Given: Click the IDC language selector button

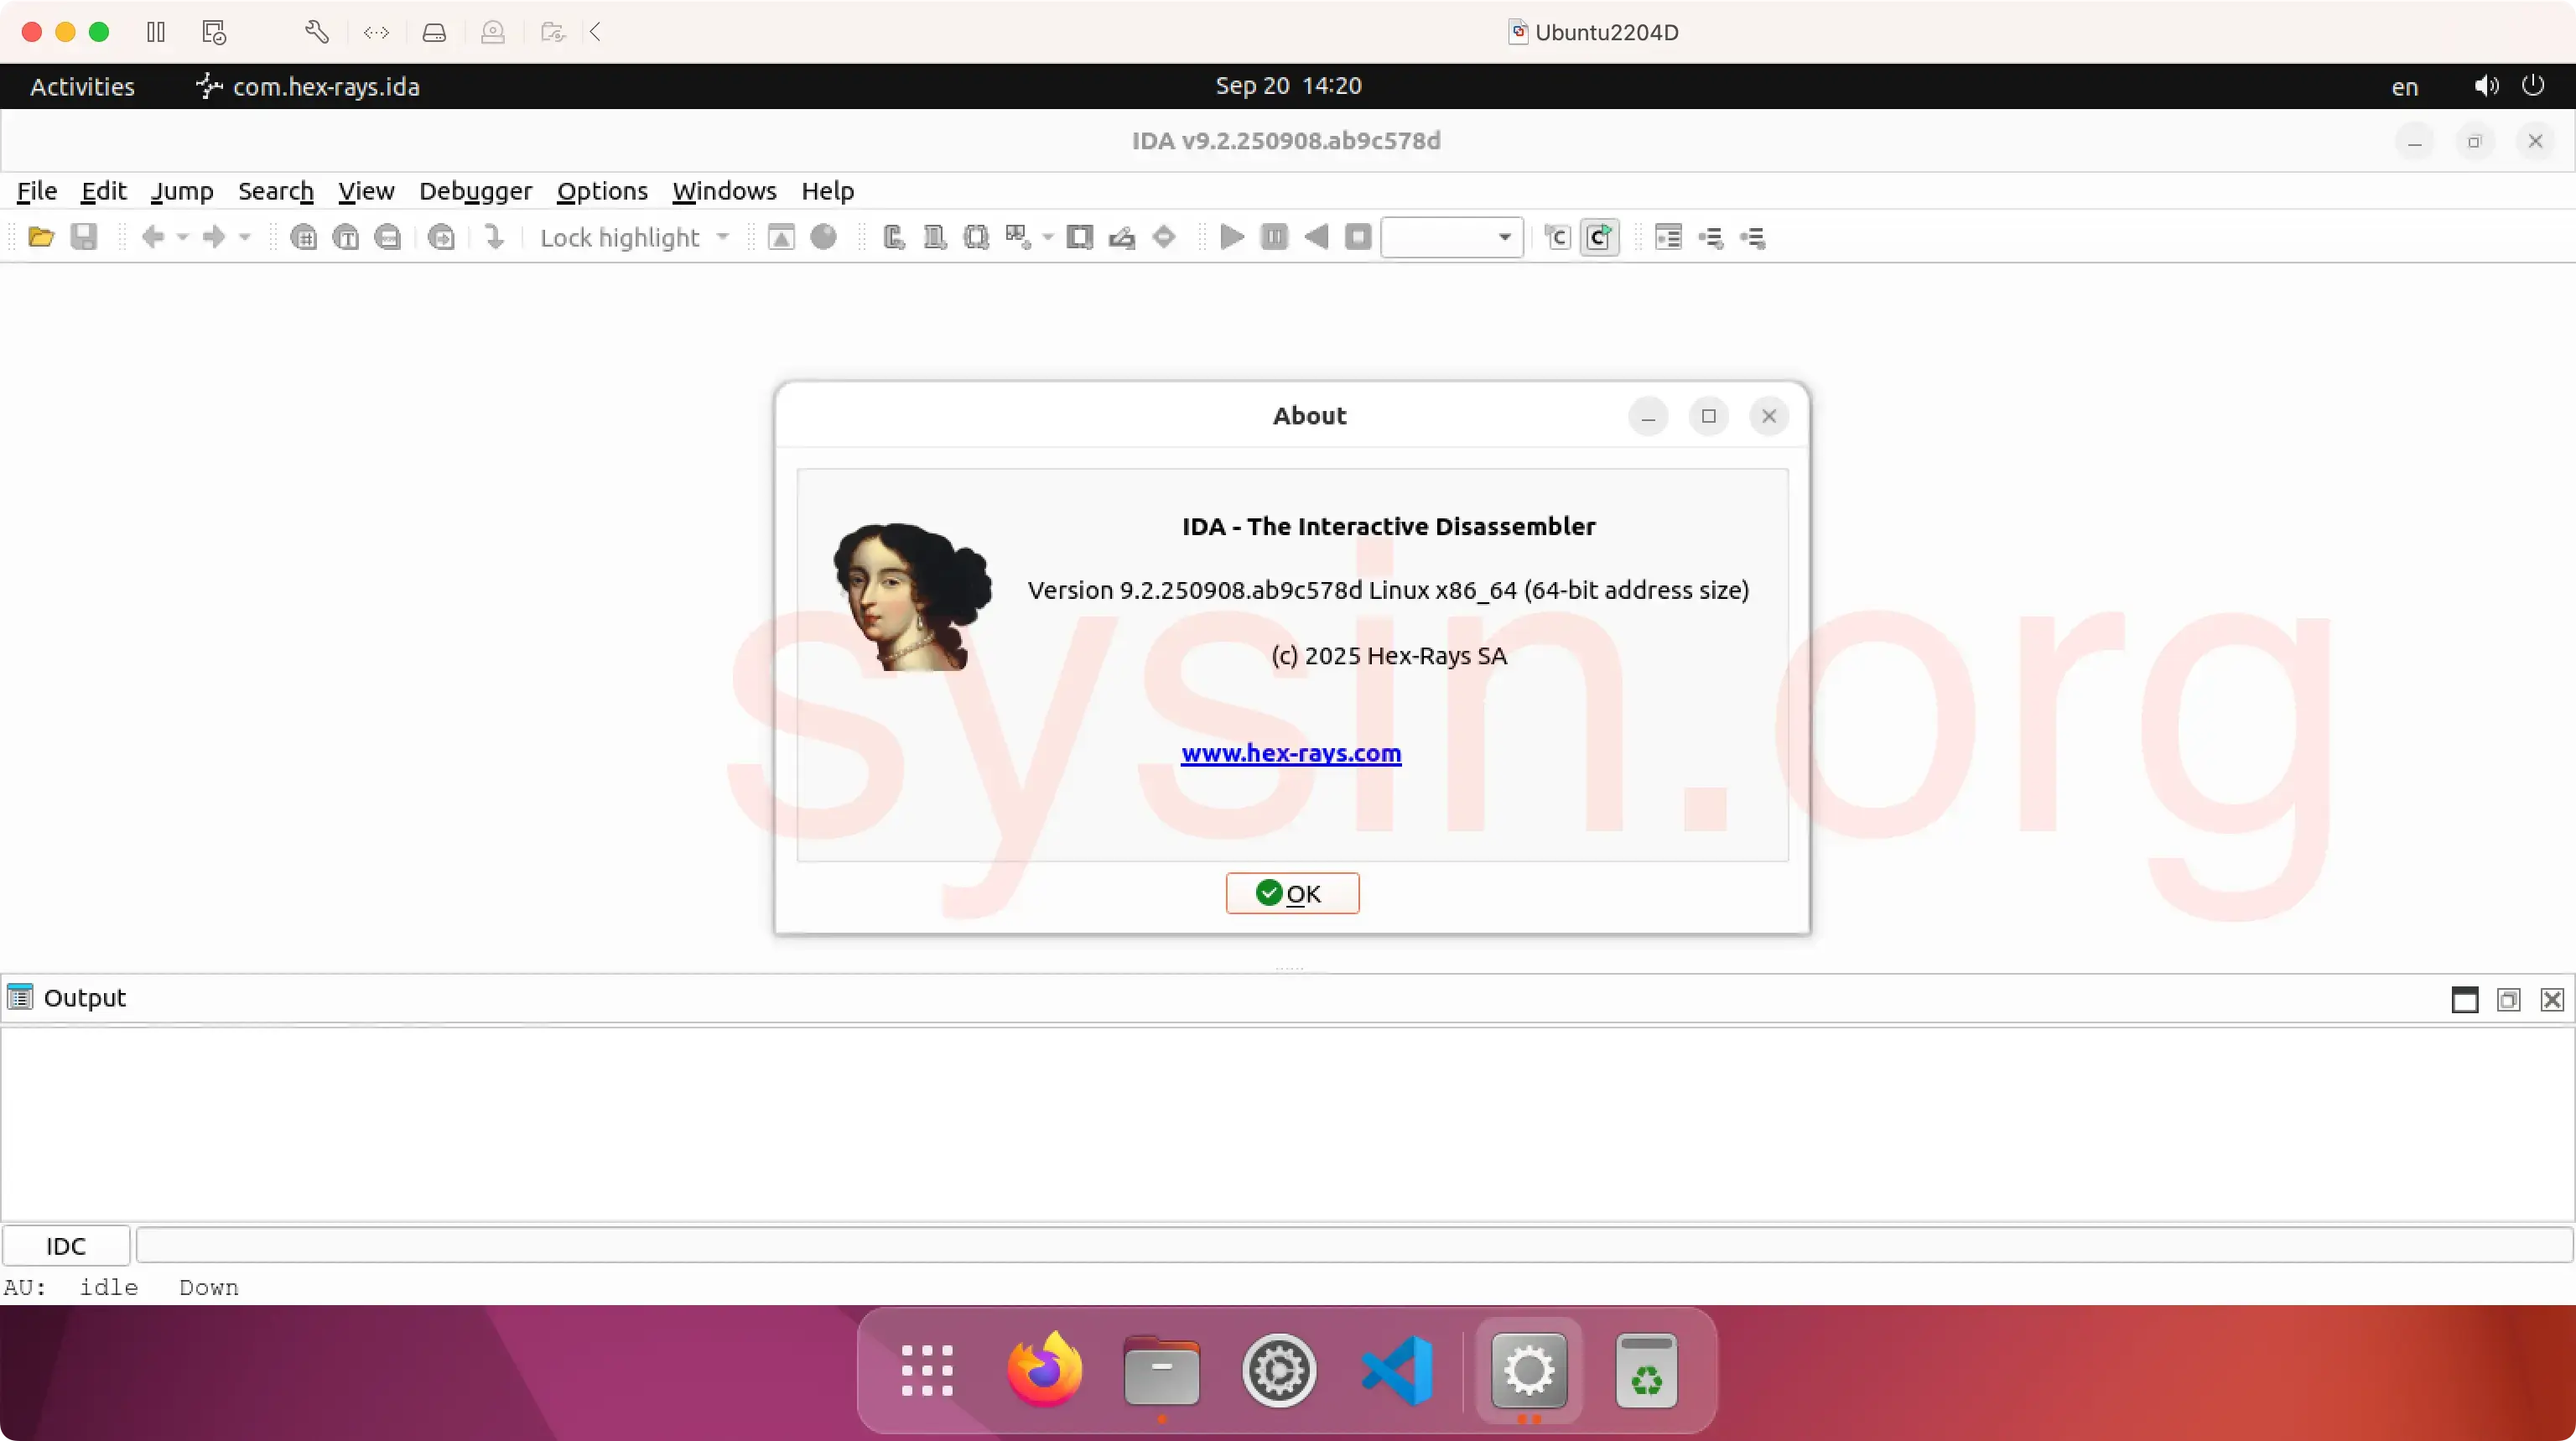Looking at the screenshot, I should point(66,1246).
